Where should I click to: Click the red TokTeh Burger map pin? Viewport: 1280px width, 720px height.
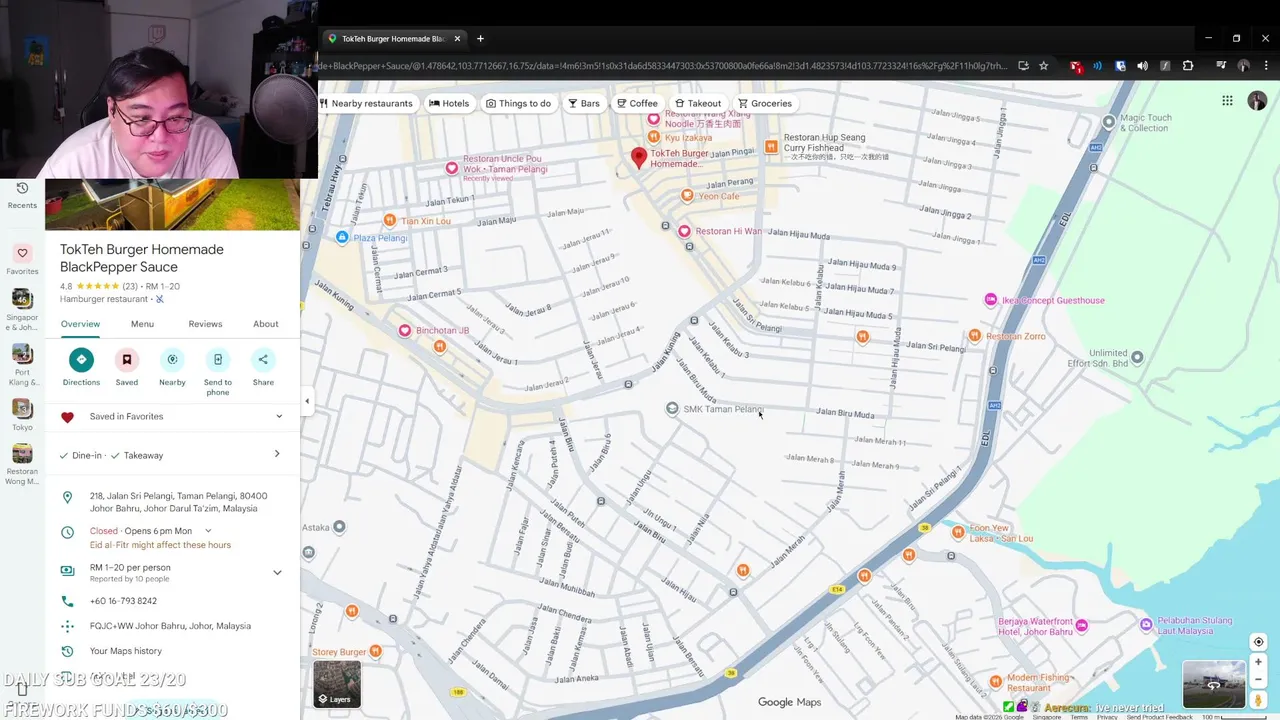tap(638, 157)
